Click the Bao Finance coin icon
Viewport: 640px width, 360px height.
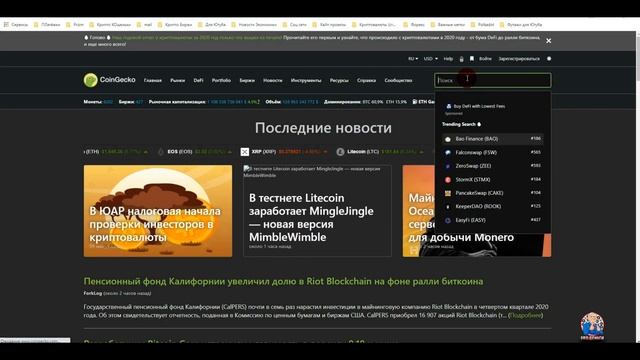pos(448,139)
